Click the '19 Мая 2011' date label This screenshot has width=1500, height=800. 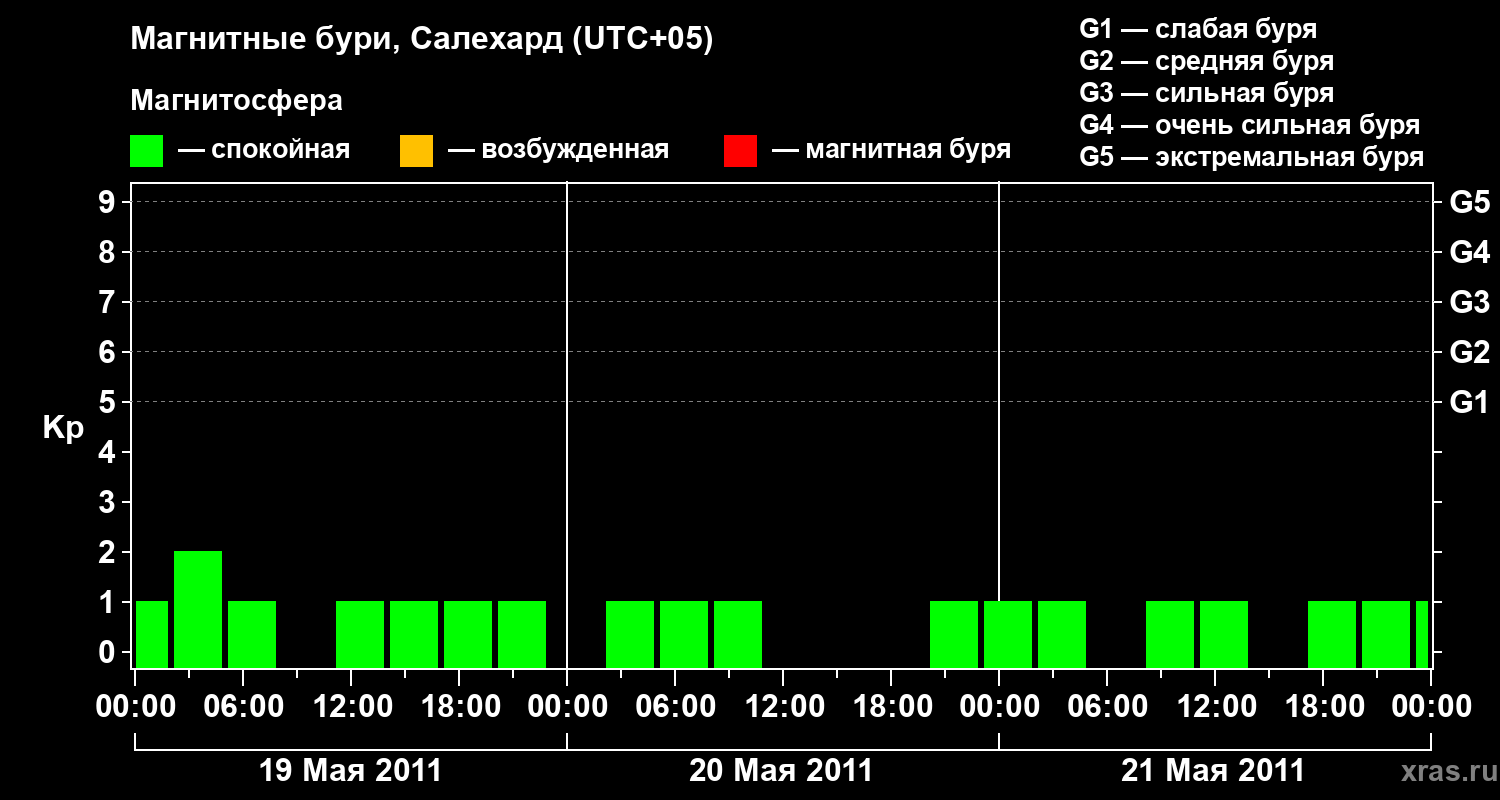350,771
